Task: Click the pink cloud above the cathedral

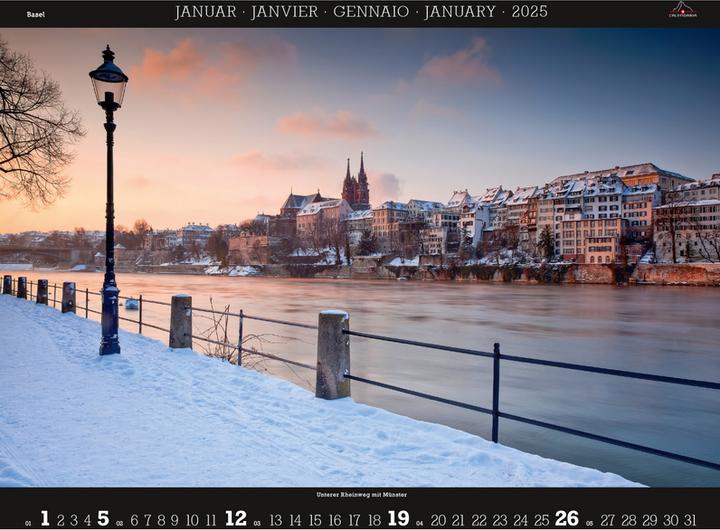Action: click(327, 124)
